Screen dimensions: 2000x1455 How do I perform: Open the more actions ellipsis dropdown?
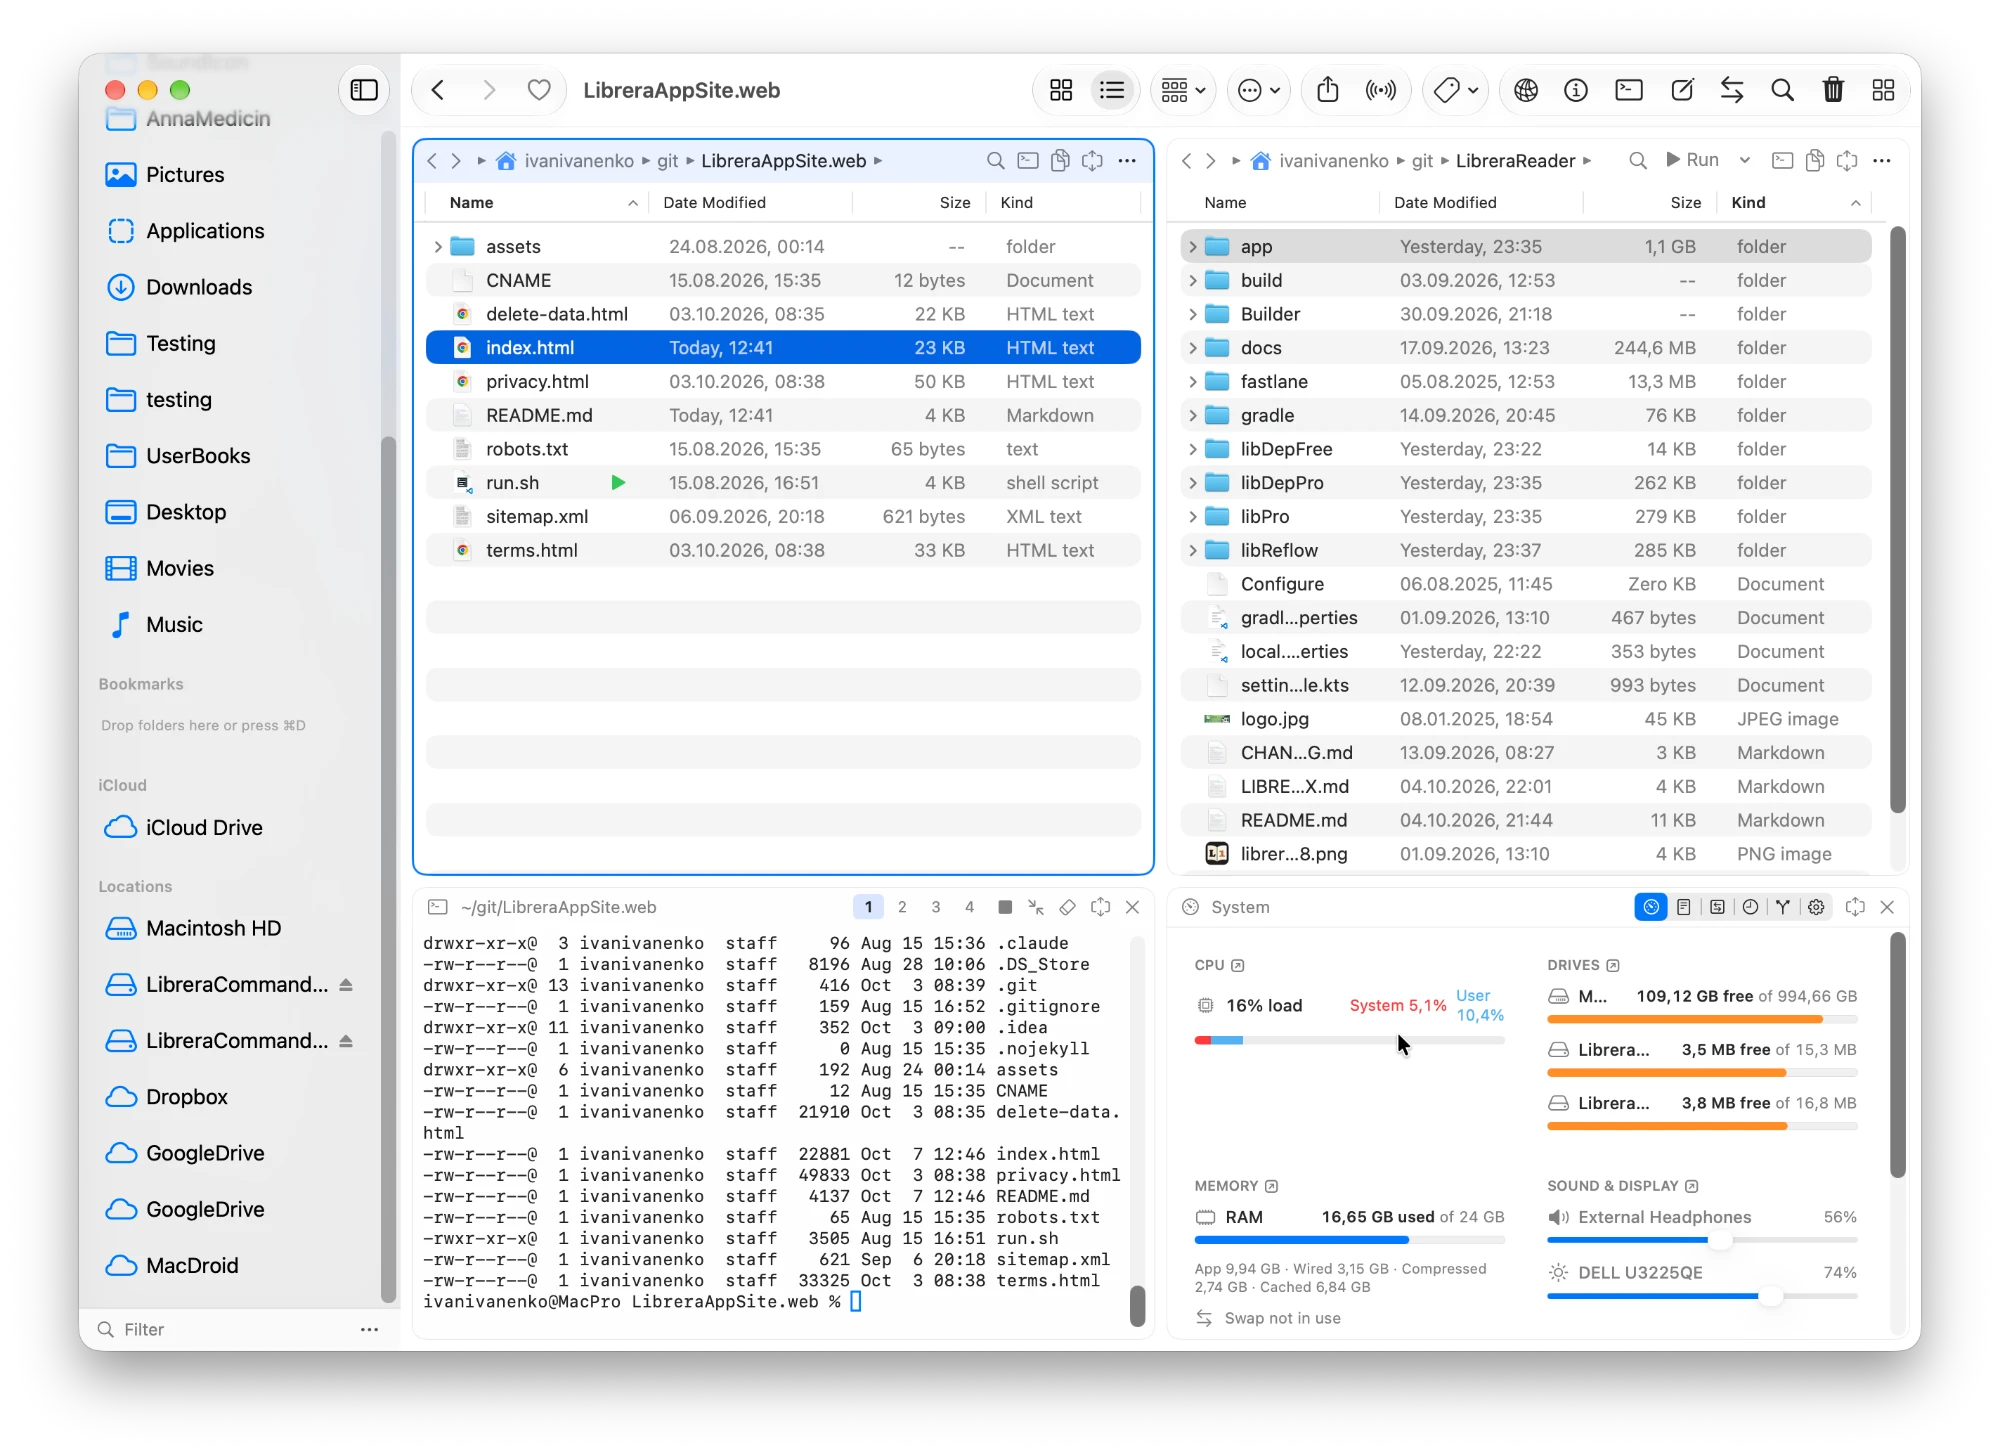tap(1260, 90)
